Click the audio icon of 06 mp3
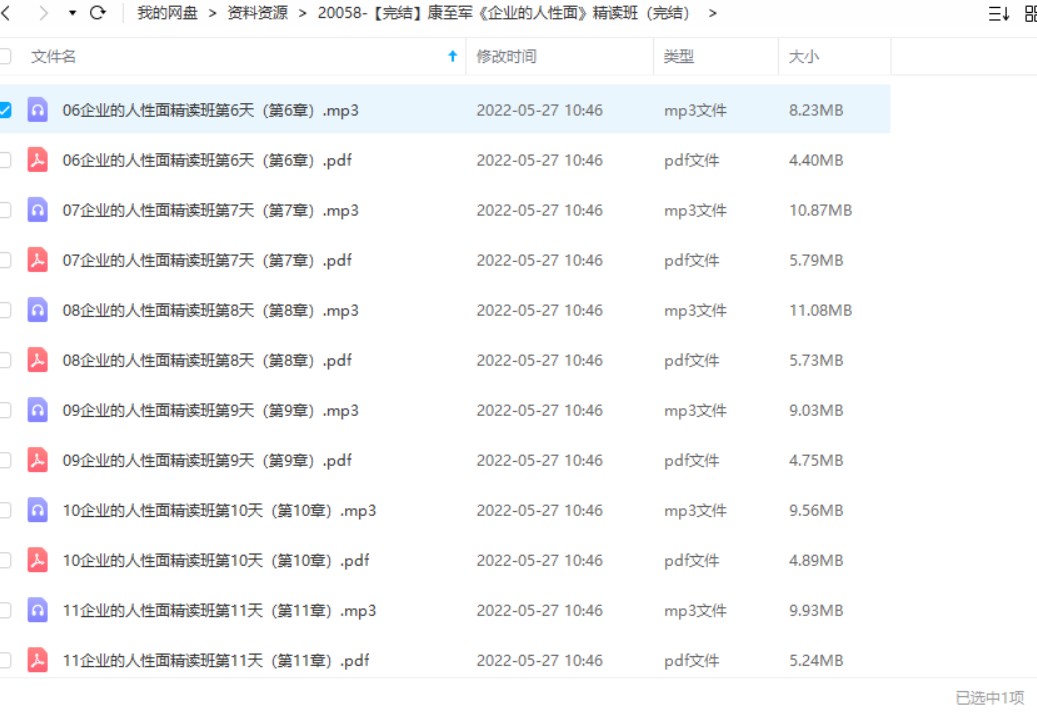Viewport: 1037px width, 712px height. [38, 110]
